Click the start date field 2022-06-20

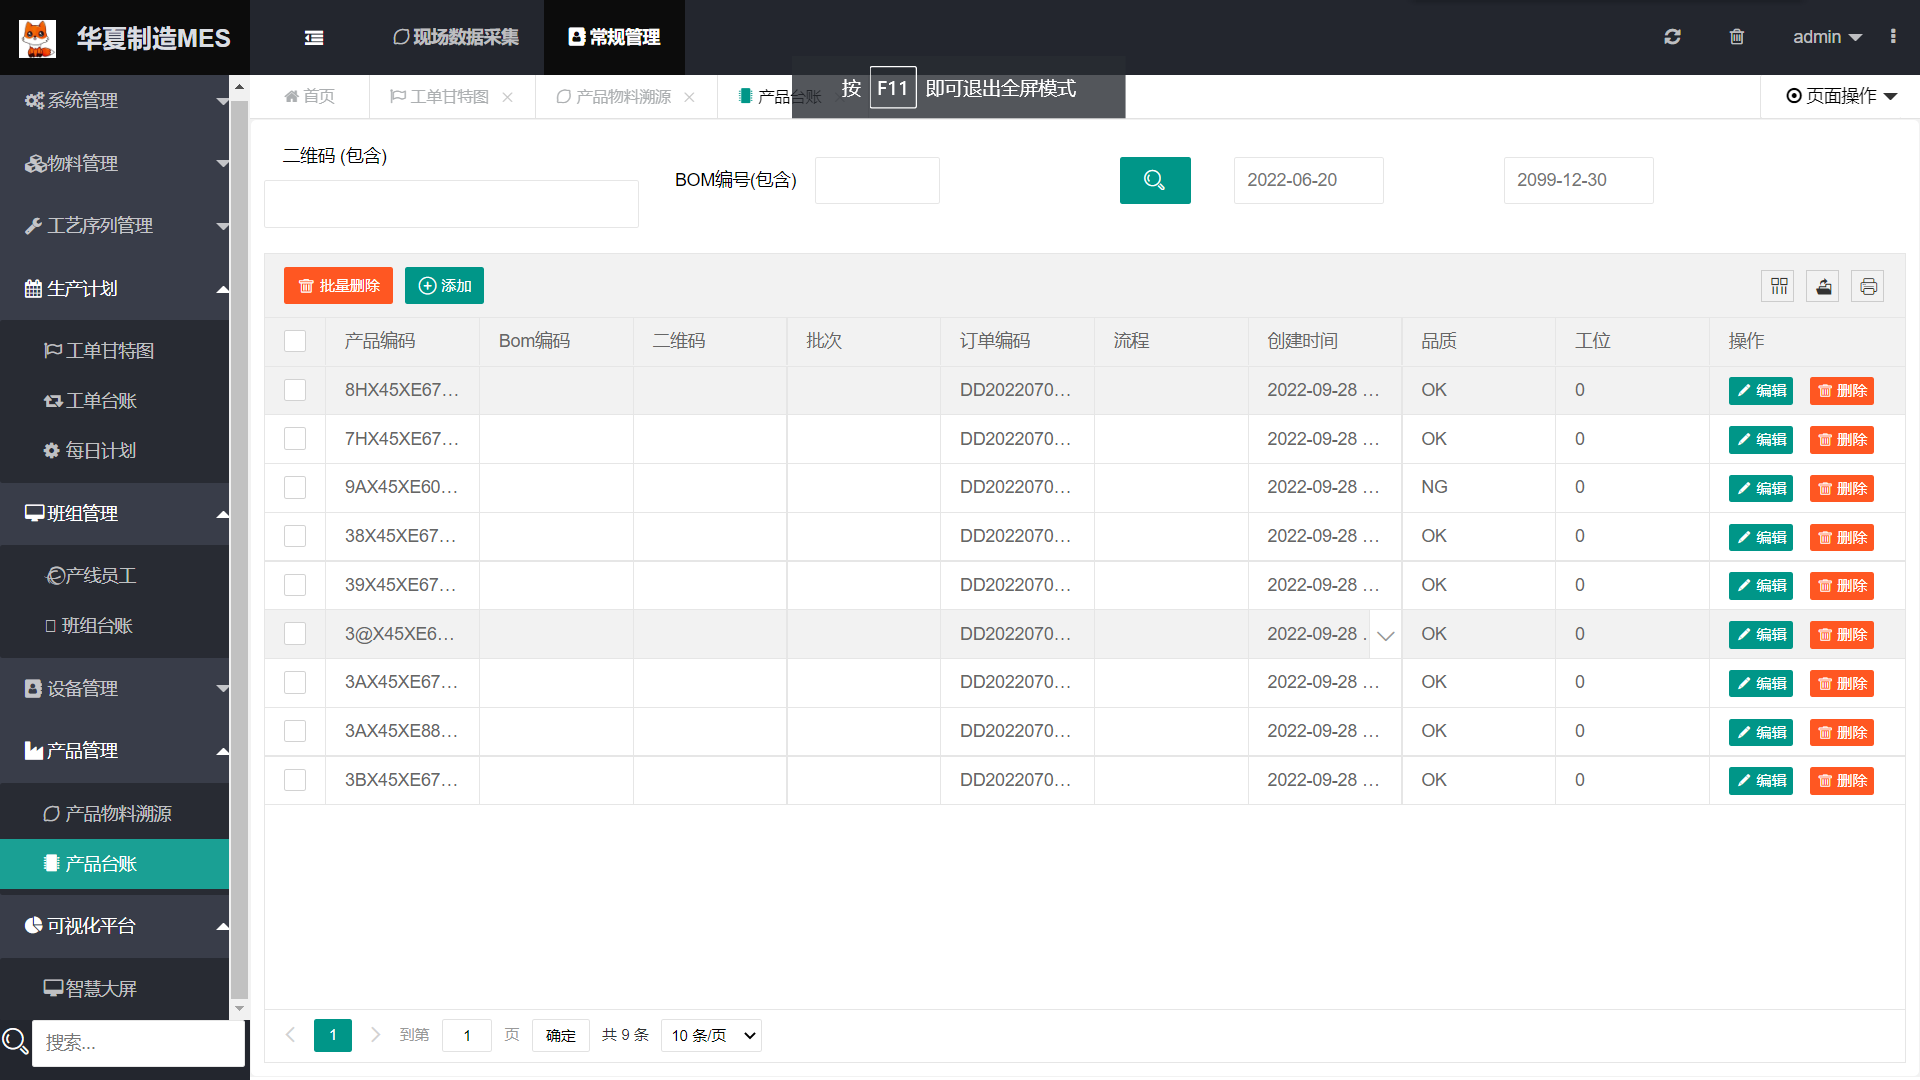pos(1308,180)
